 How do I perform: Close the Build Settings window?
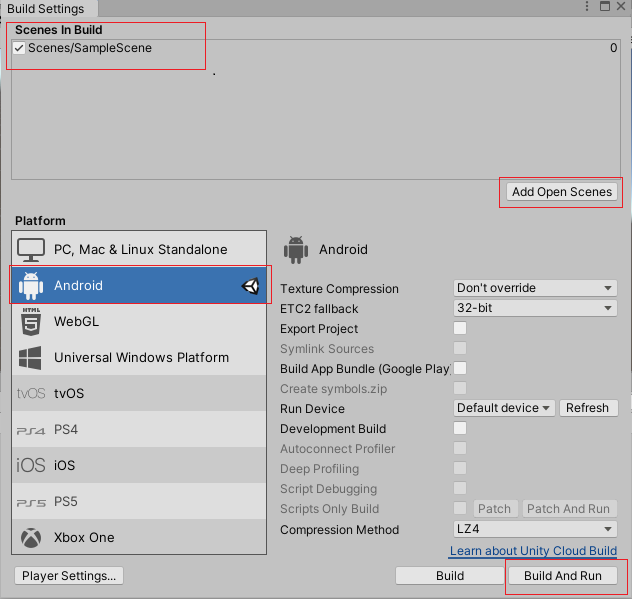coord(621,6)
